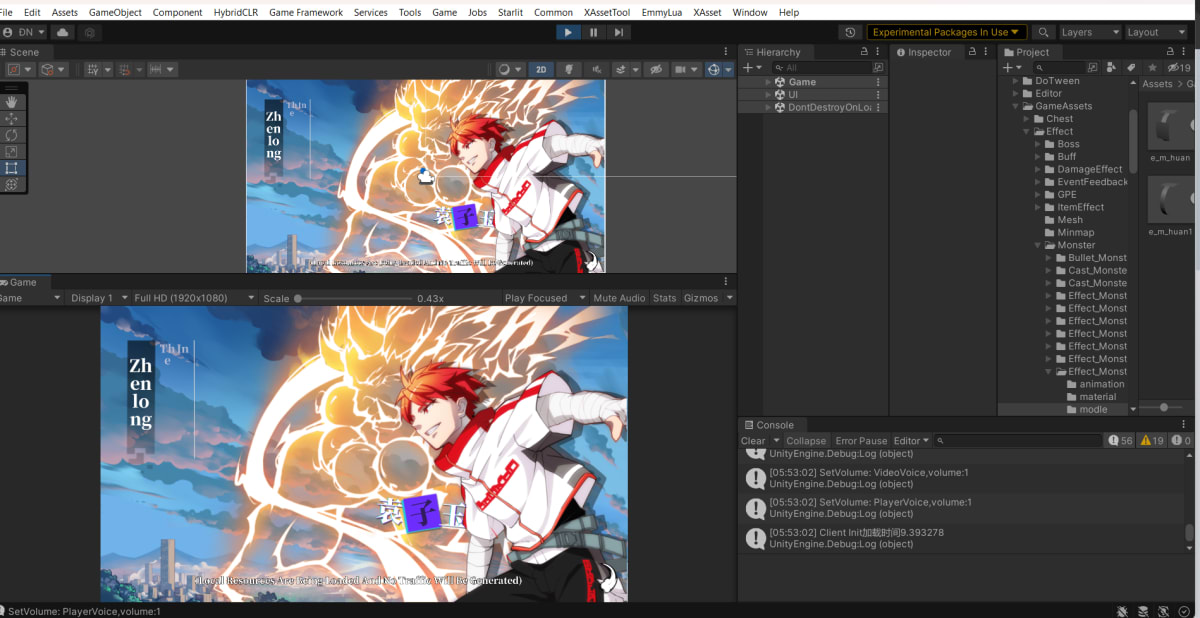This screenshot has width=1200, height=618.
Task: Open Display 1 dropdown
Action: click(x=98, y=298)
